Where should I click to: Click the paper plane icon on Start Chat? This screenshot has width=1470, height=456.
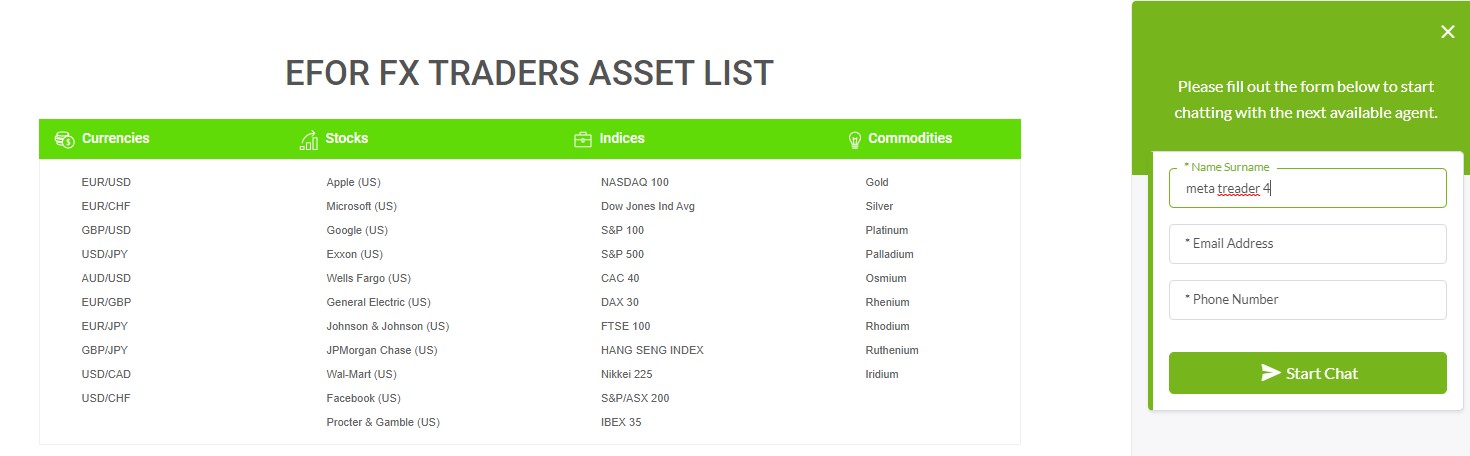pyautogui.click(x=1270, y=373)
